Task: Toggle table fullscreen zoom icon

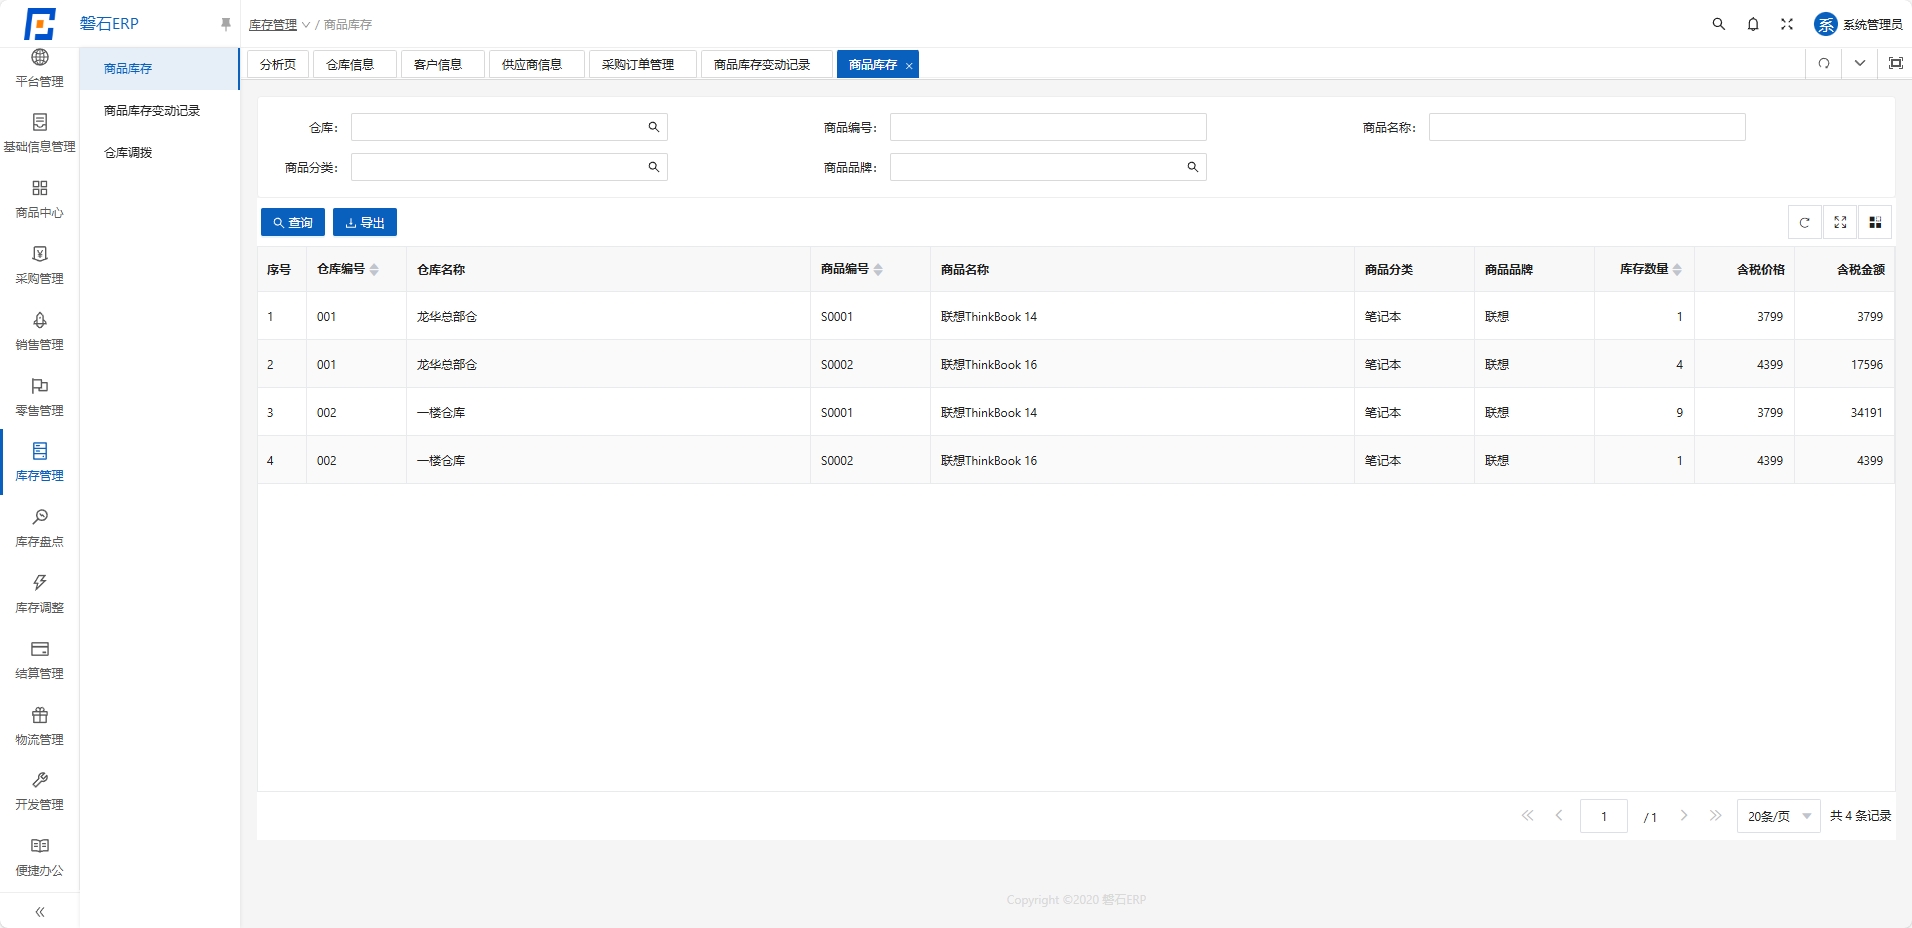Action: pyautogui.click(x=1840, y=223)
